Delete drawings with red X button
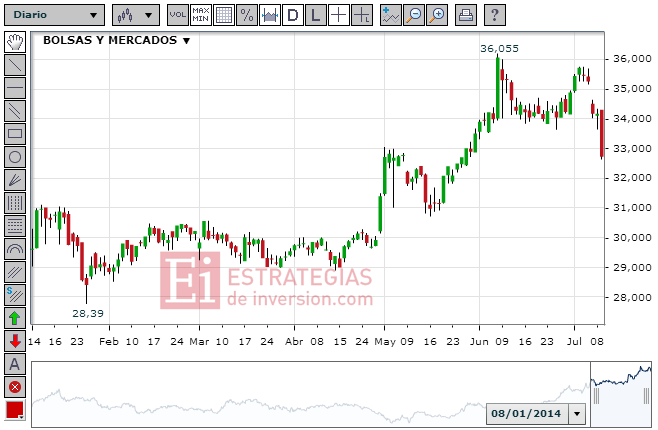This screenshot has width=658, height=430. (15, 387)
